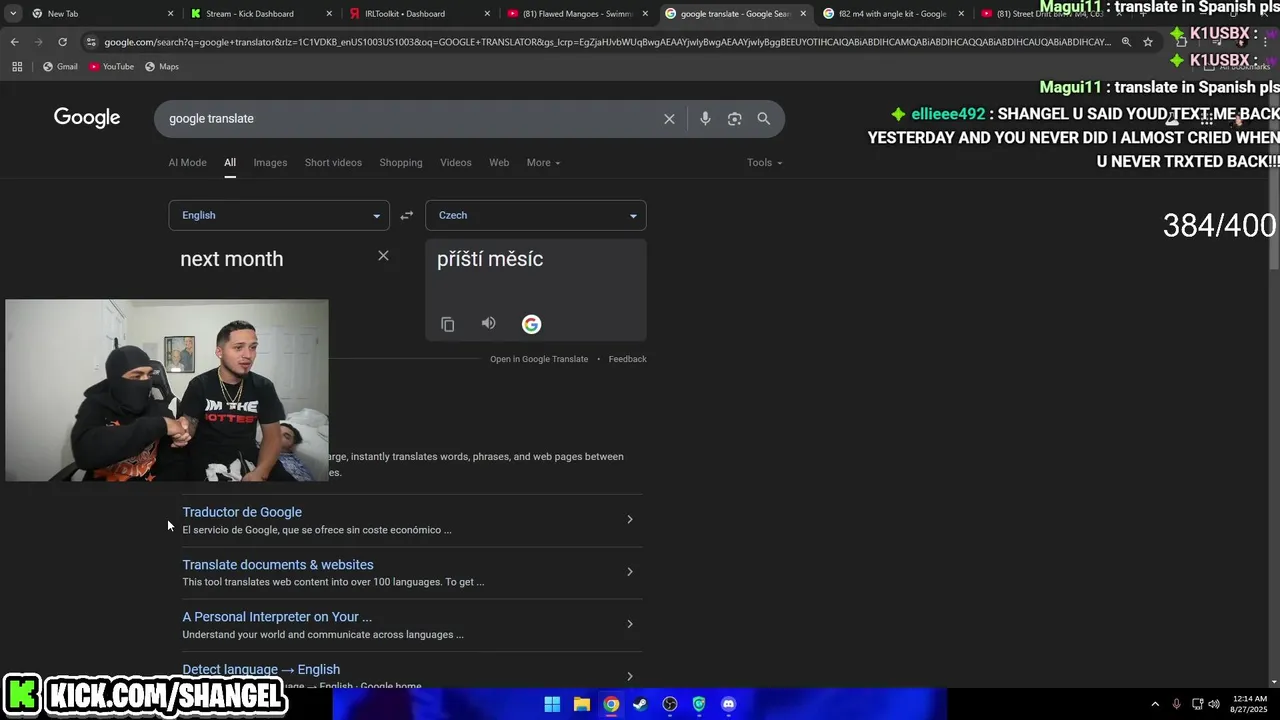Click the Google 'G' icon under the translation
The image size is (1280, 720).
tap(531, 324)
